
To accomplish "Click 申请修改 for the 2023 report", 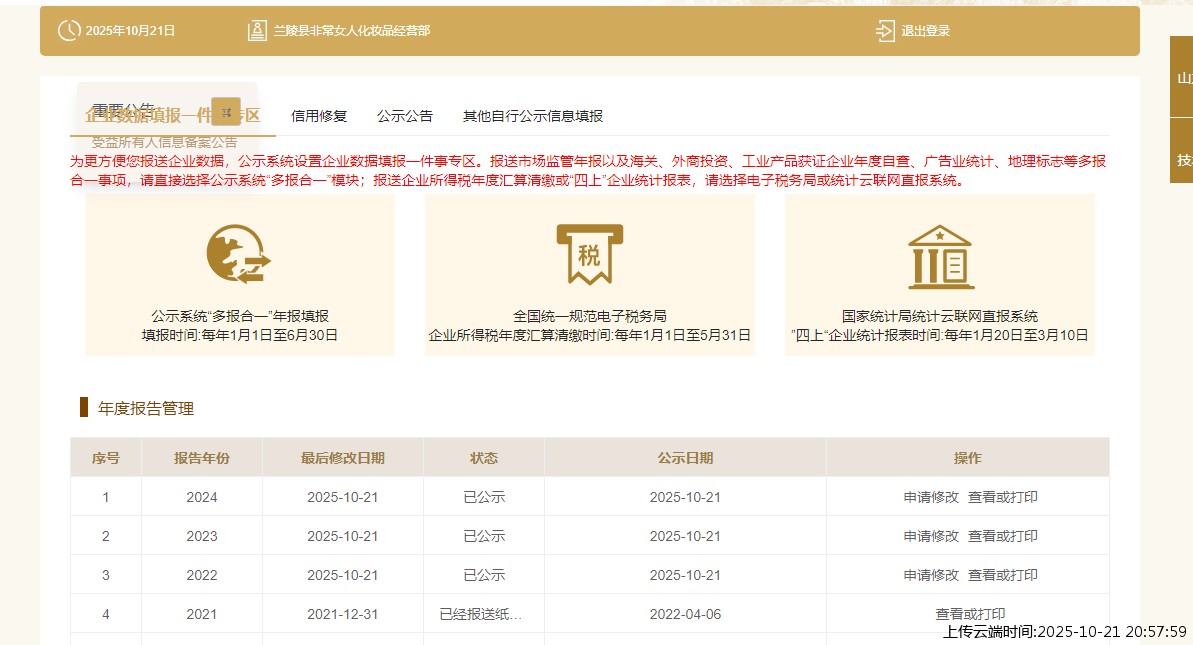I will (931, 536).
